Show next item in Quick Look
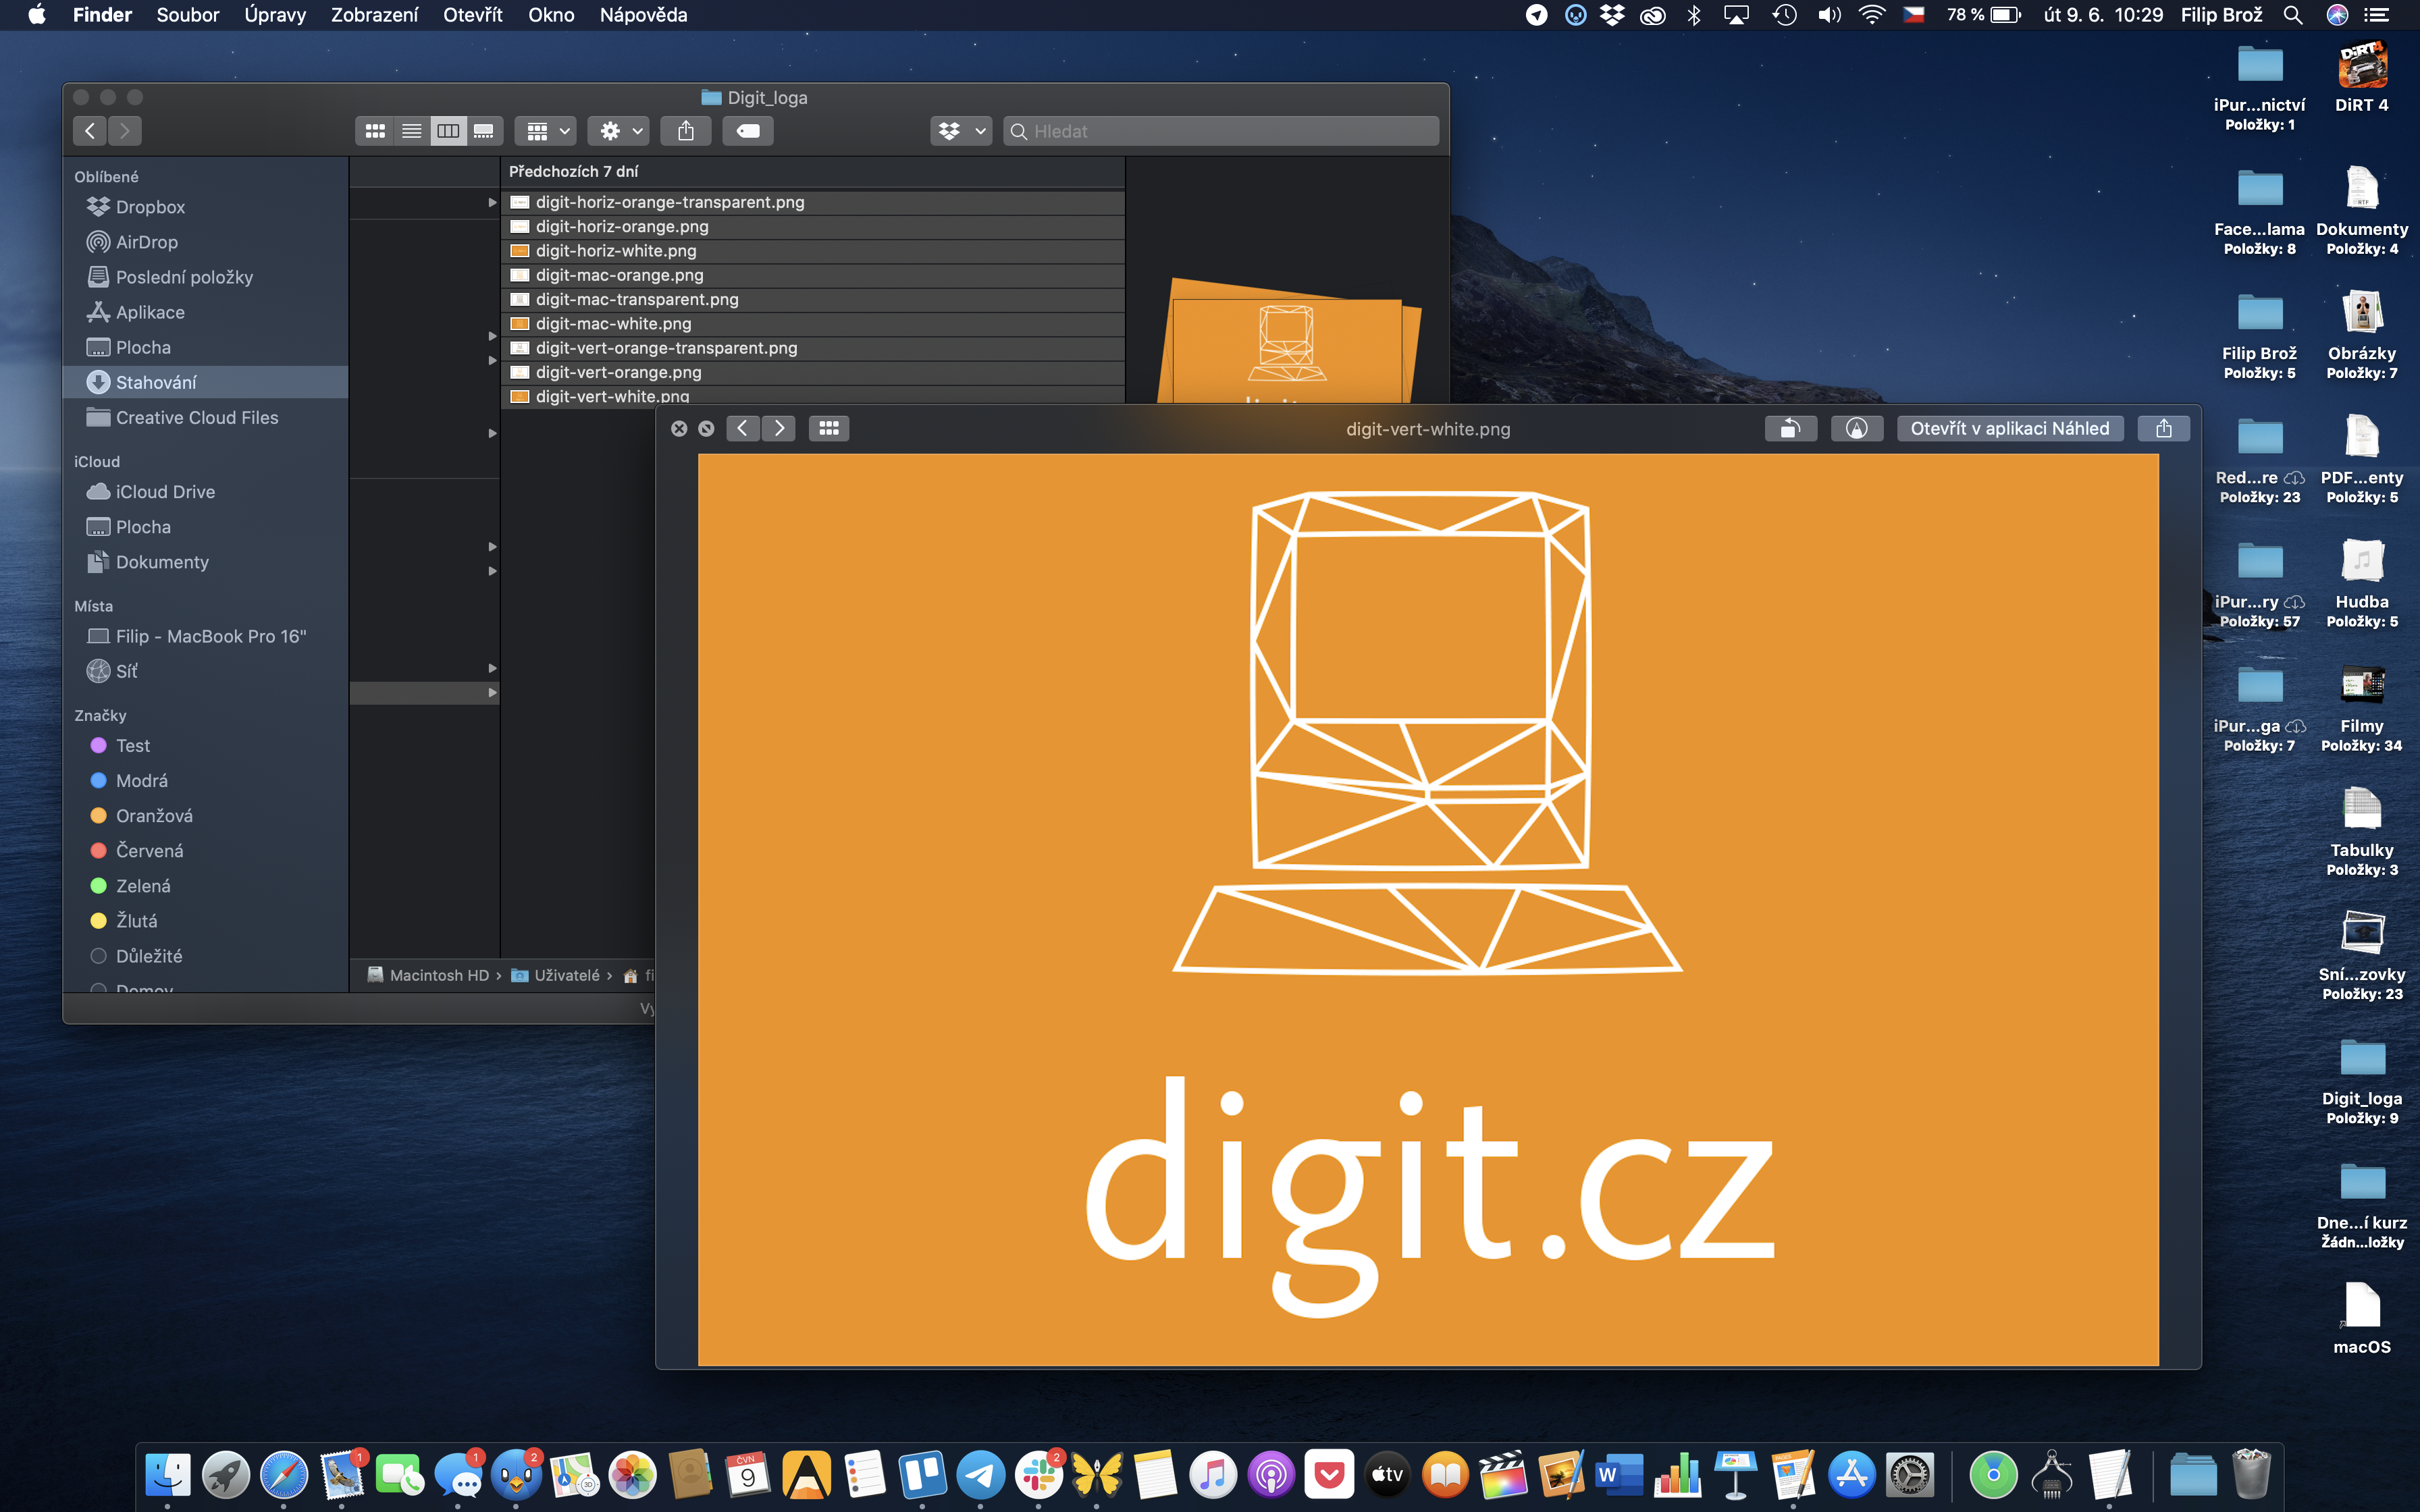 pyautogui.click(x=779, y=429)
